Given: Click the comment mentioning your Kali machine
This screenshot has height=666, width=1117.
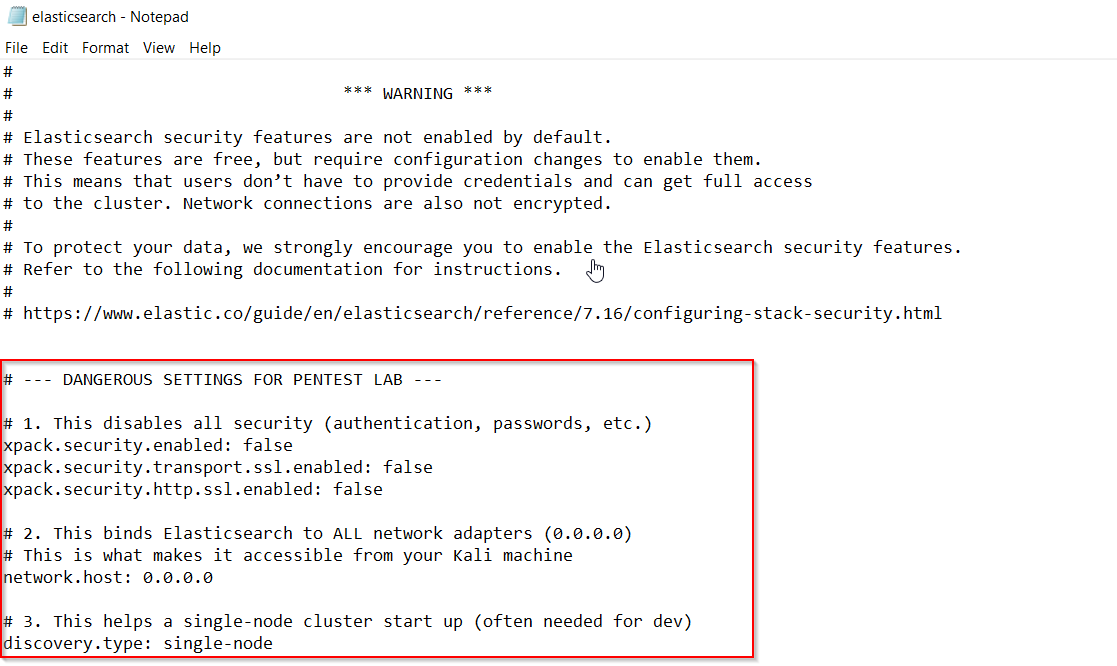Looking at the screenshot, I should (x=288, y=556).
